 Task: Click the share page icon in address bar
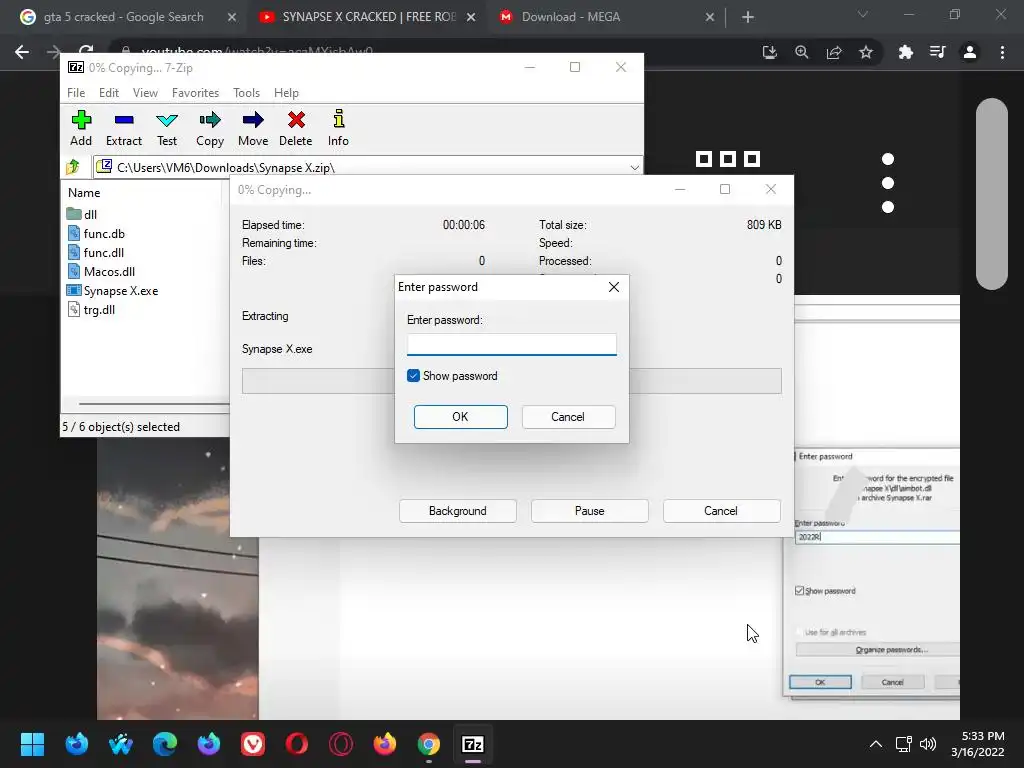[x=834, y=52]
